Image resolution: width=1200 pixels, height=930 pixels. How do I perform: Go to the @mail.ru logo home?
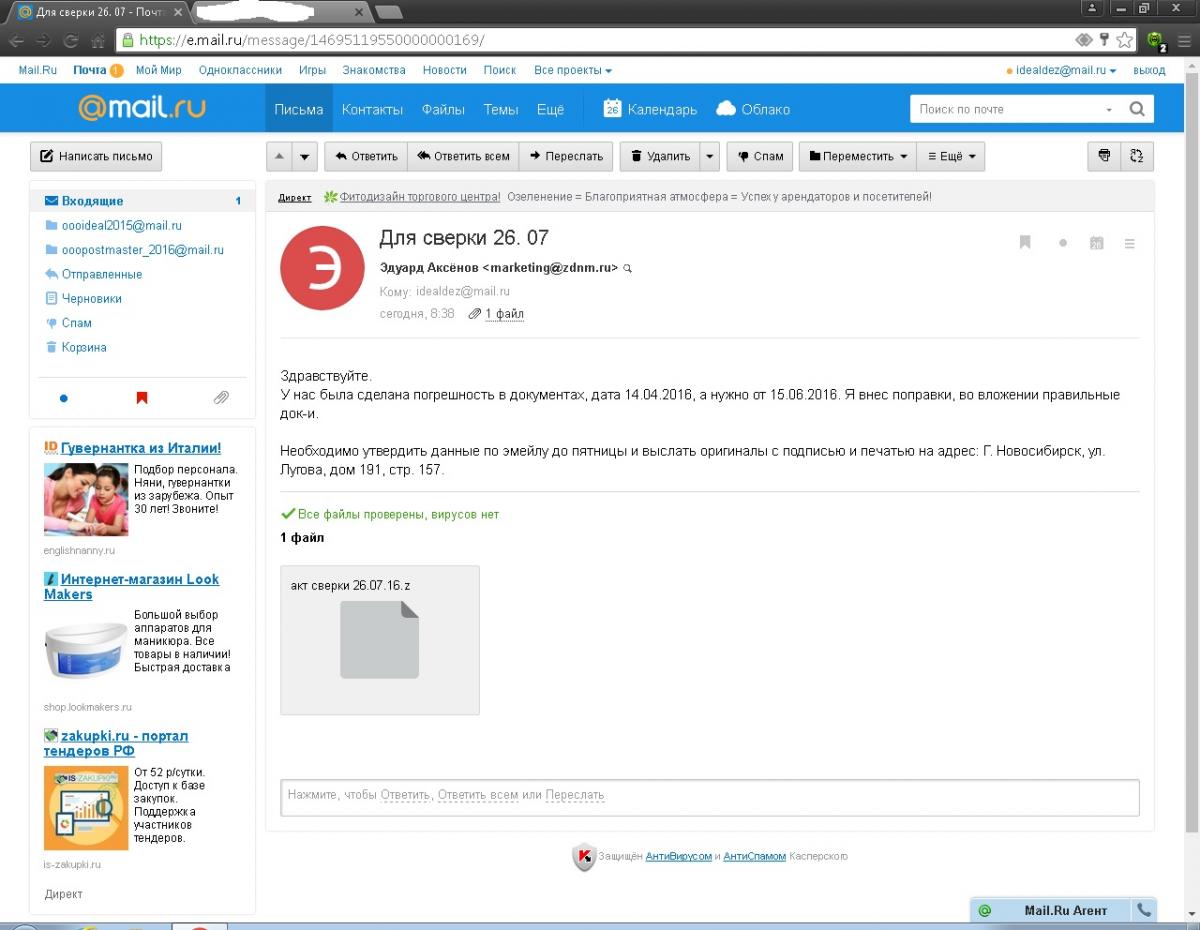tap(142, 107)
